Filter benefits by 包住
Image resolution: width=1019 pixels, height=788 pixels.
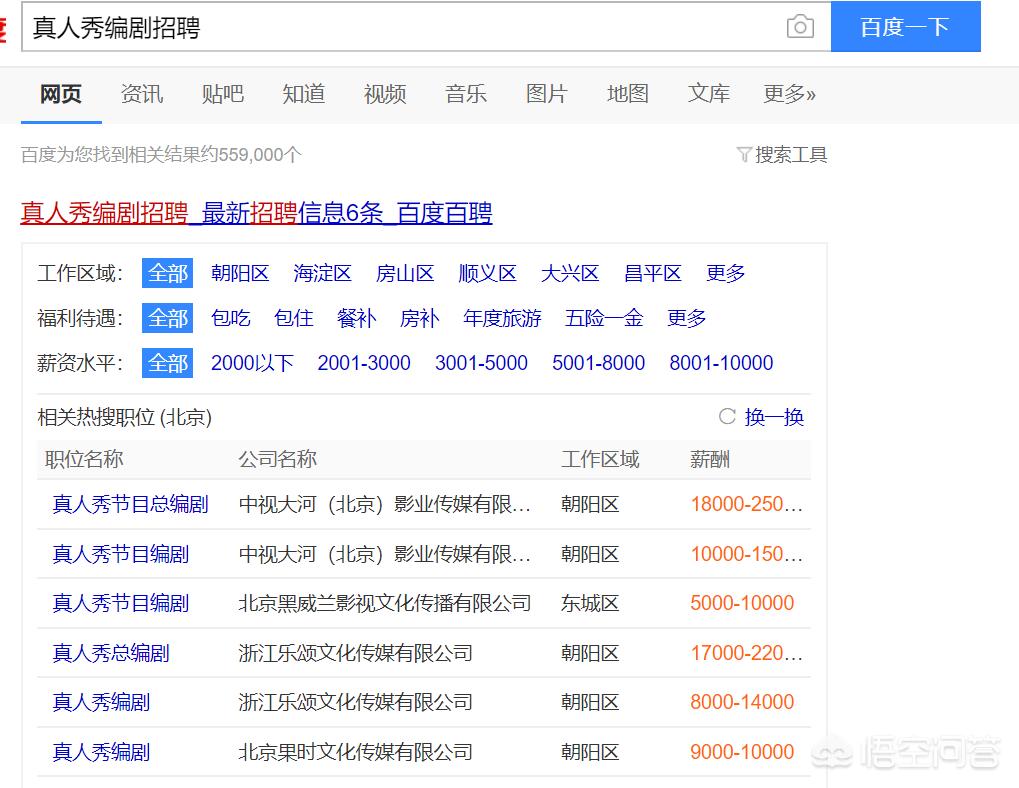[294, 318]
